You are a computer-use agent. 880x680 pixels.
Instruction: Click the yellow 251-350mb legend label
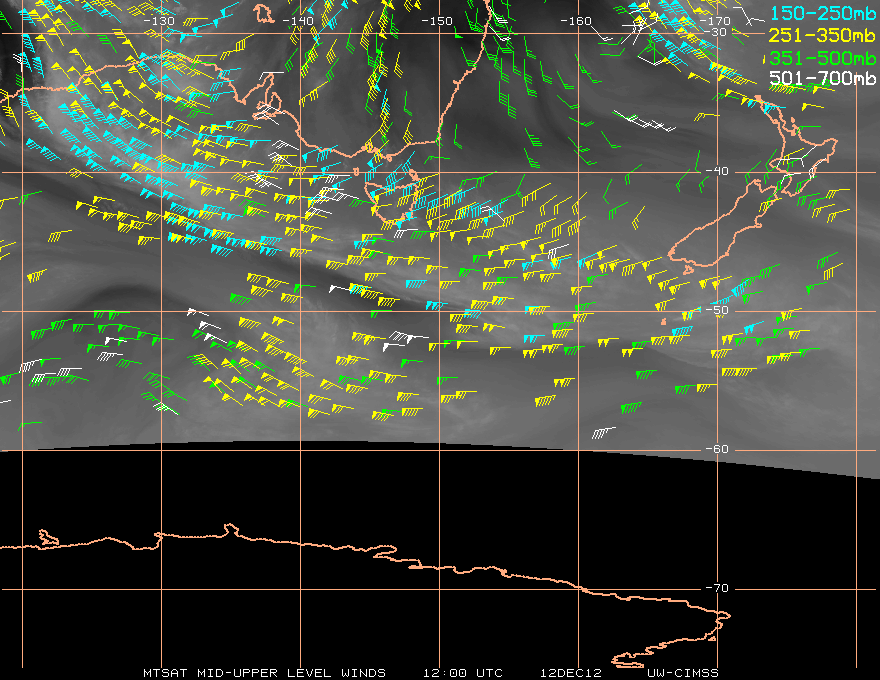pyautogui.click(x=822, y=35)
